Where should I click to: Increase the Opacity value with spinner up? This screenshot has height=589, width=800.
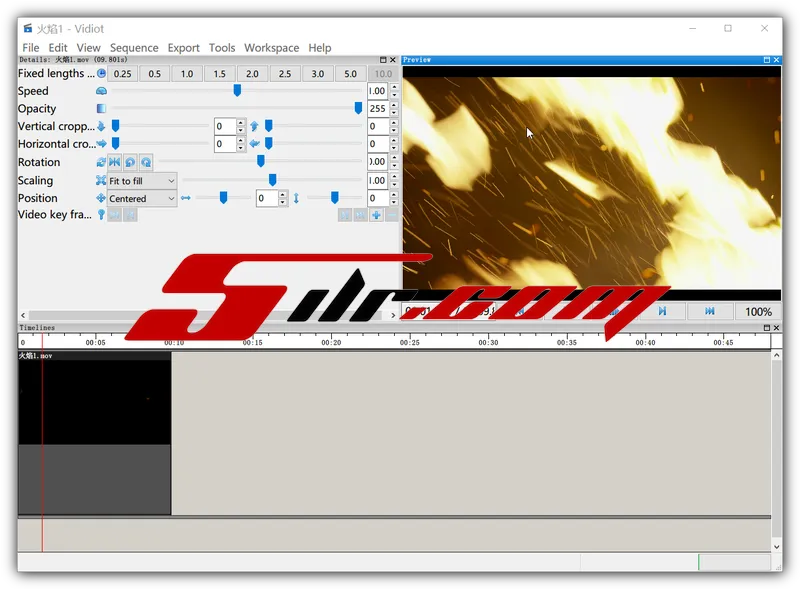[394, 105]
